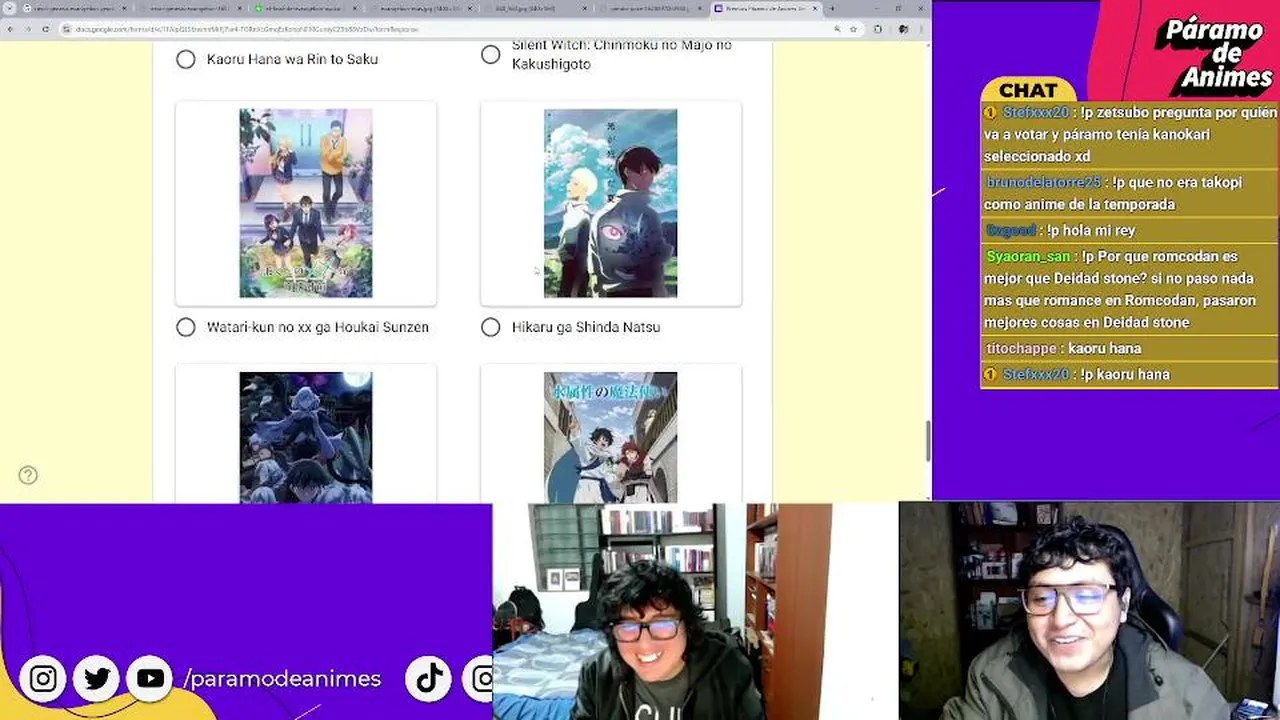Click the /paramodeanimes handle text

(x=283, y=679)
